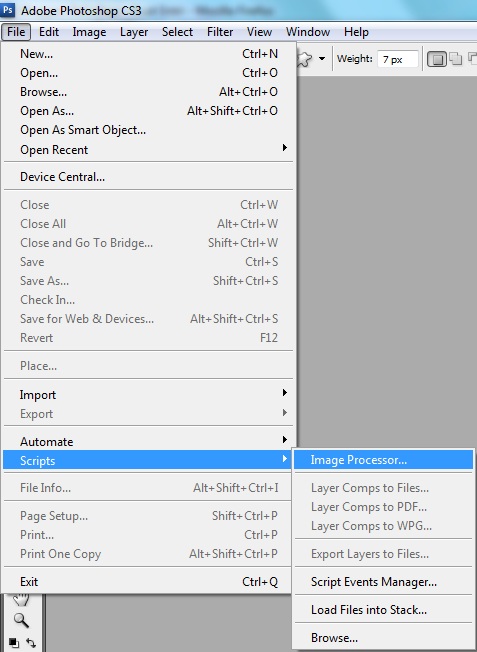Select the Zoom tool magnifier icon
The image size is (477, 652).
21,620
